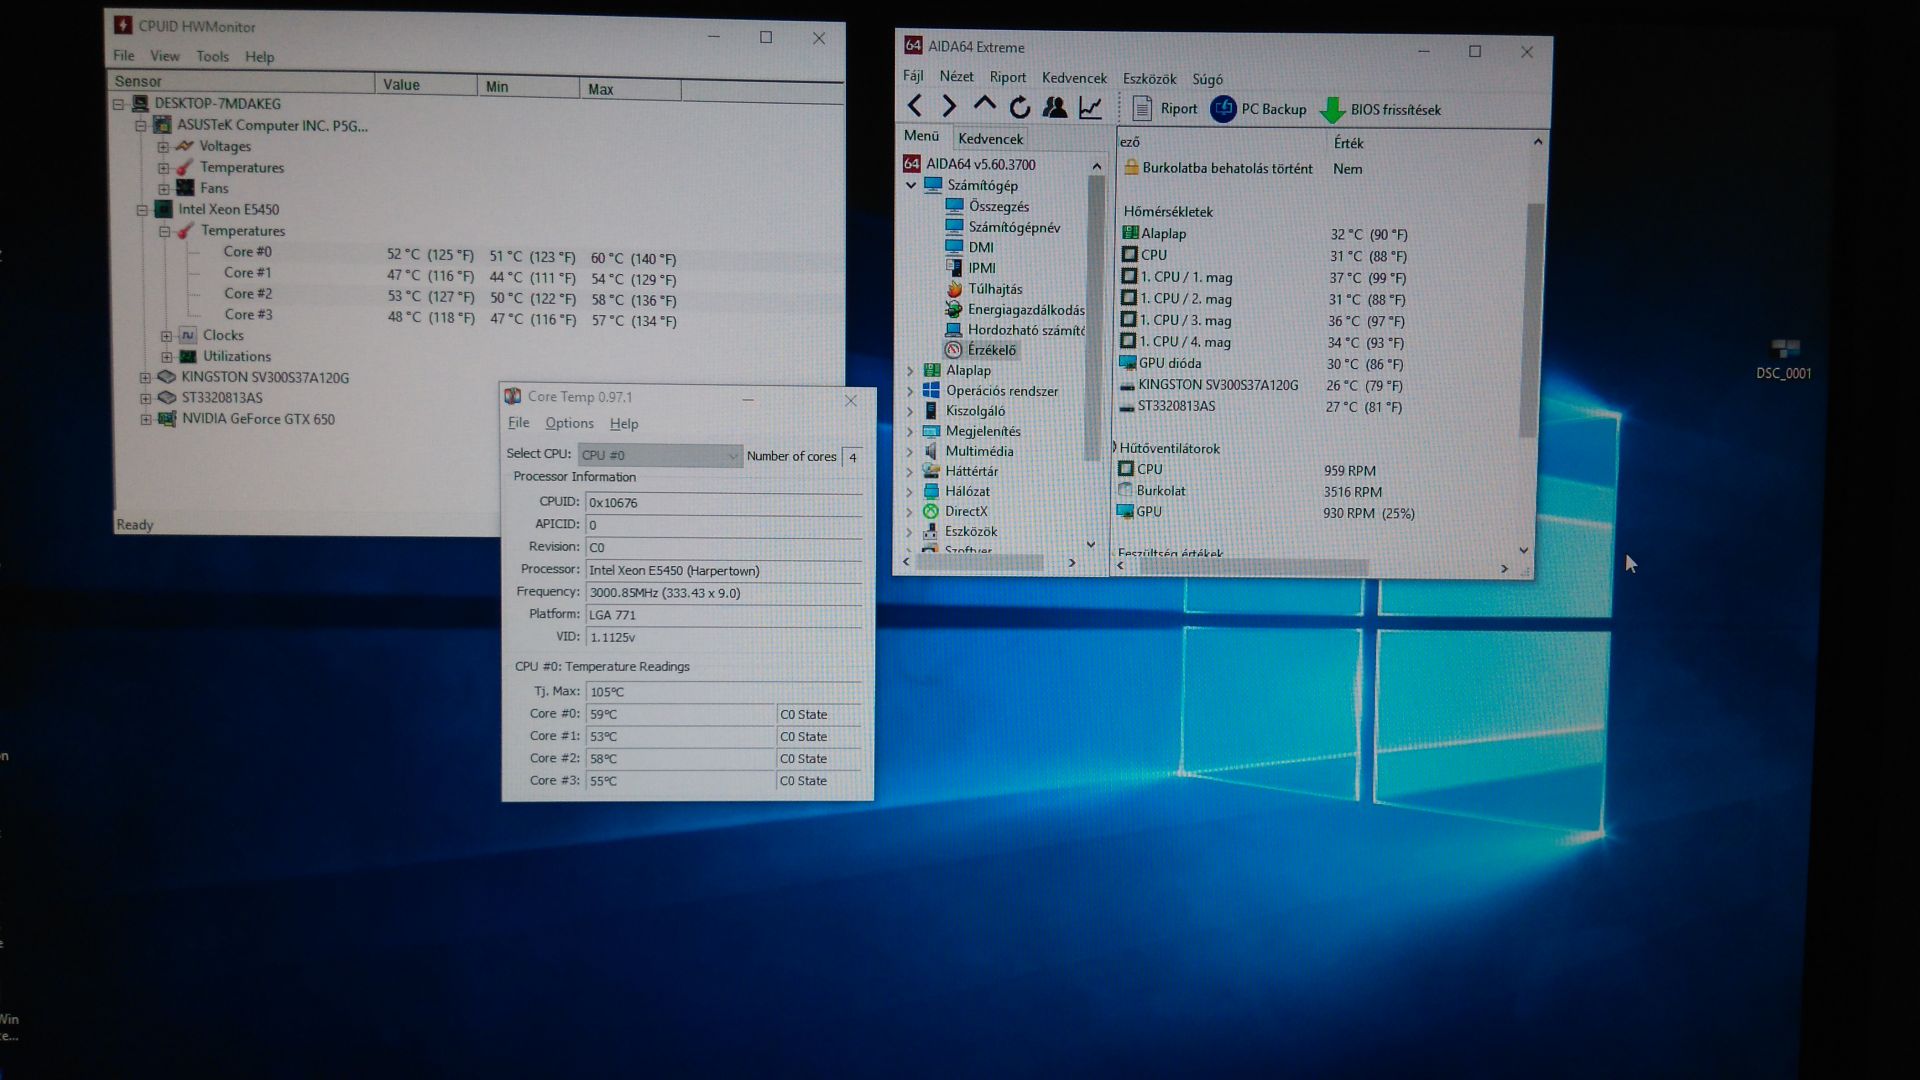Open Nézet menu in AIDA64

pos(956,76)
